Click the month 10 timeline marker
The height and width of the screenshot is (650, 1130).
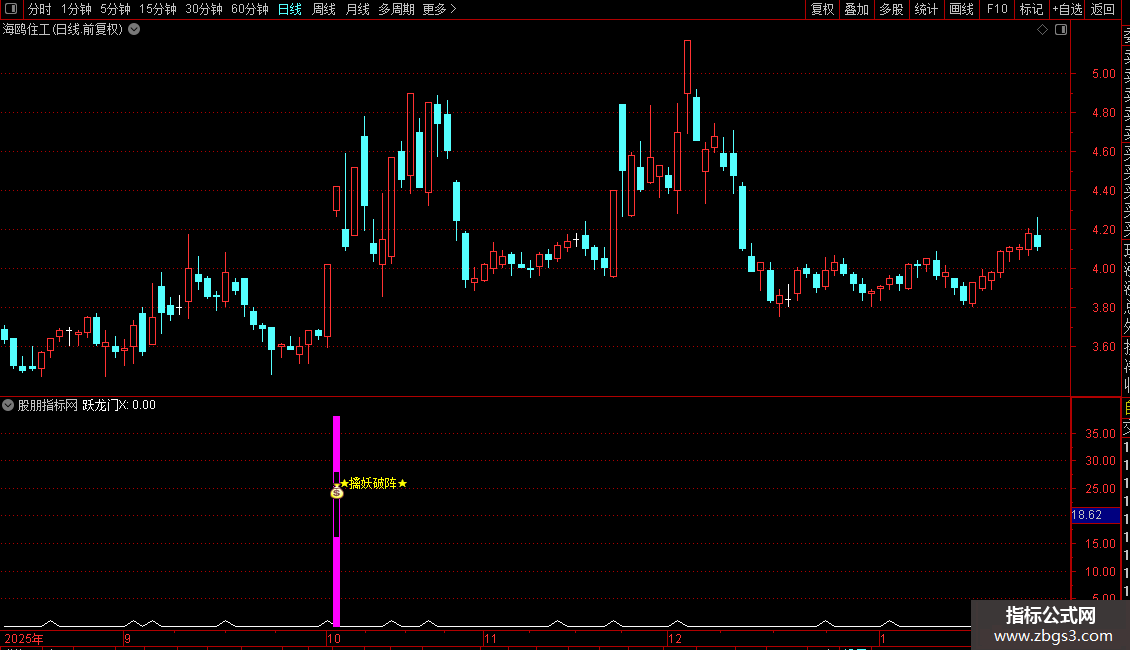(x=333, y=638)
